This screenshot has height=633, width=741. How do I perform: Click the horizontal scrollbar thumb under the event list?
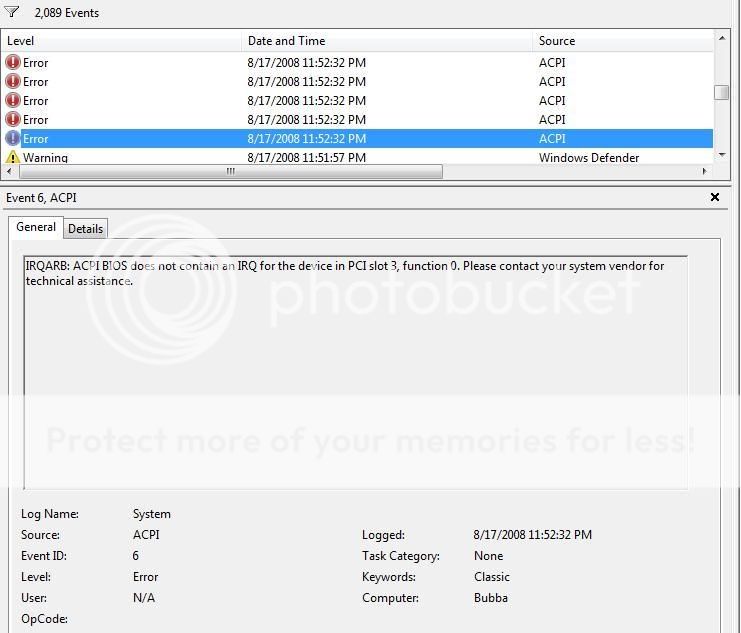coord(230,172)
